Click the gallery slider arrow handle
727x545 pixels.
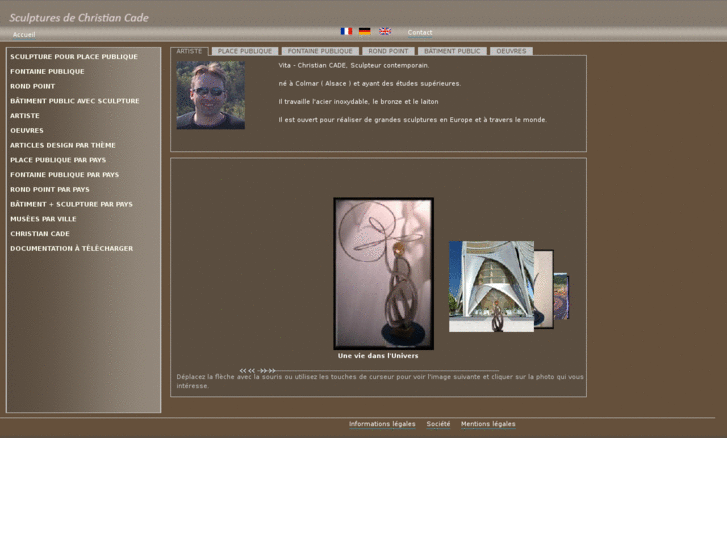[x=257, y=371]
